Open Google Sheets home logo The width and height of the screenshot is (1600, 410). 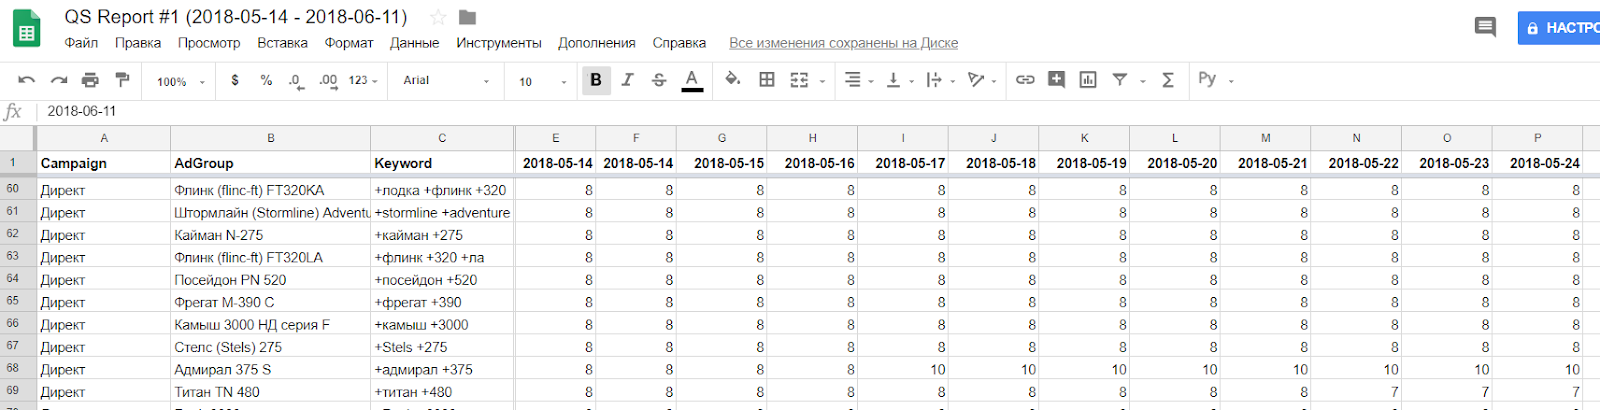click(27, 28)
